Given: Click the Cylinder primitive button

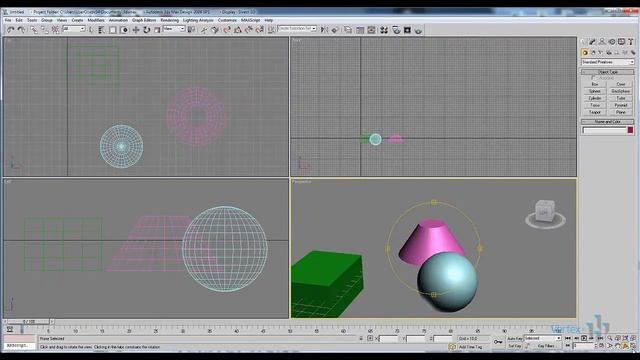Looking at the screenshot, I should point(595,98).
